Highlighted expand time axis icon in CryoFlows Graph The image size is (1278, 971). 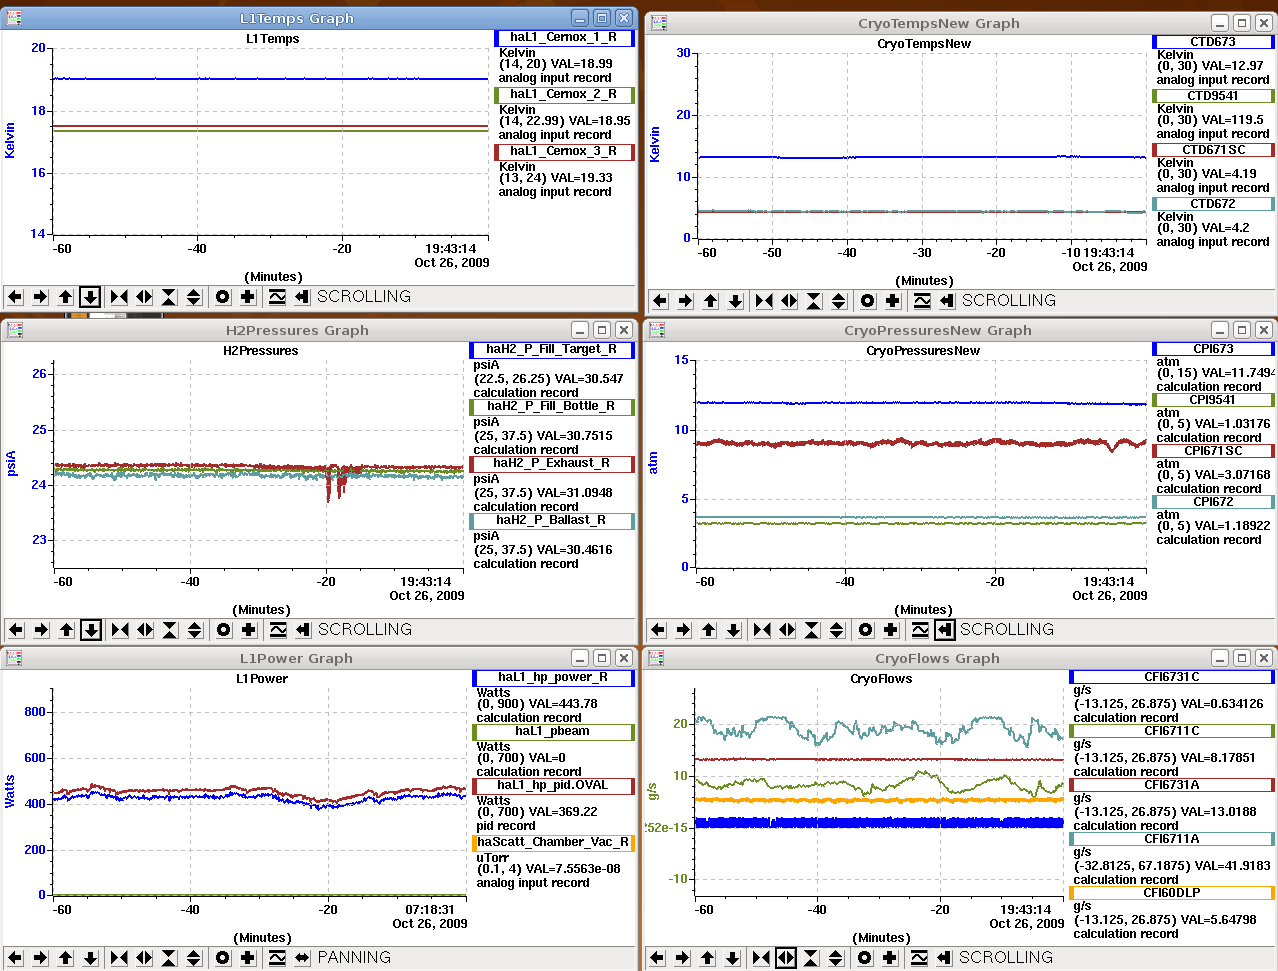pos(786,958)
